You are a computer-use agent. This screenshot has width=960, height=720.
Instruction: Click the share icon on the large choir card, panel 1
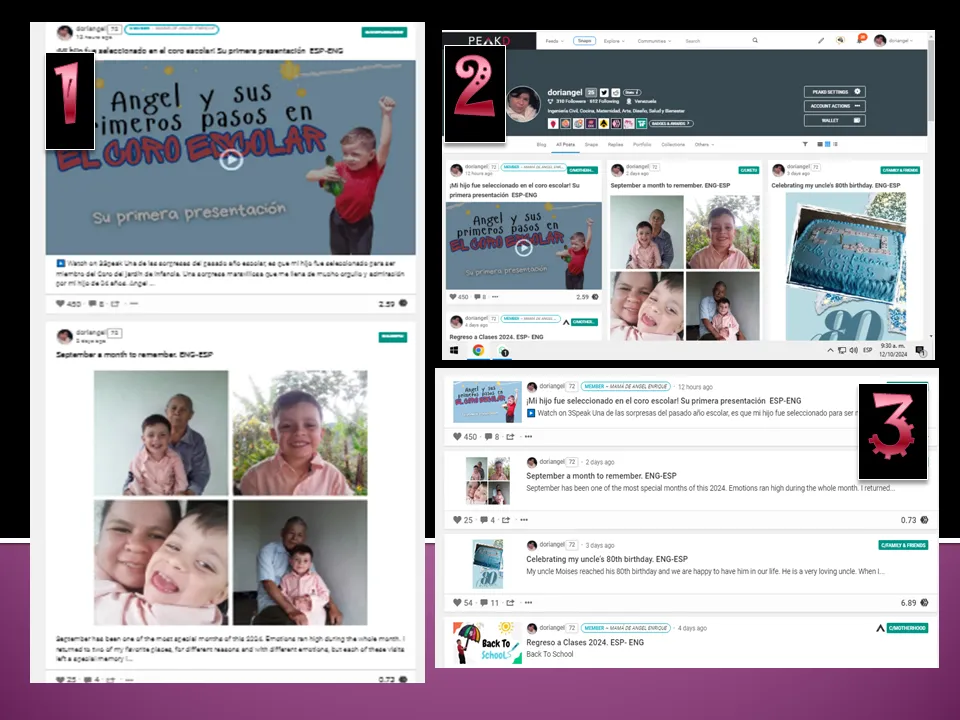pyautogui.click(x=114, y=304)
